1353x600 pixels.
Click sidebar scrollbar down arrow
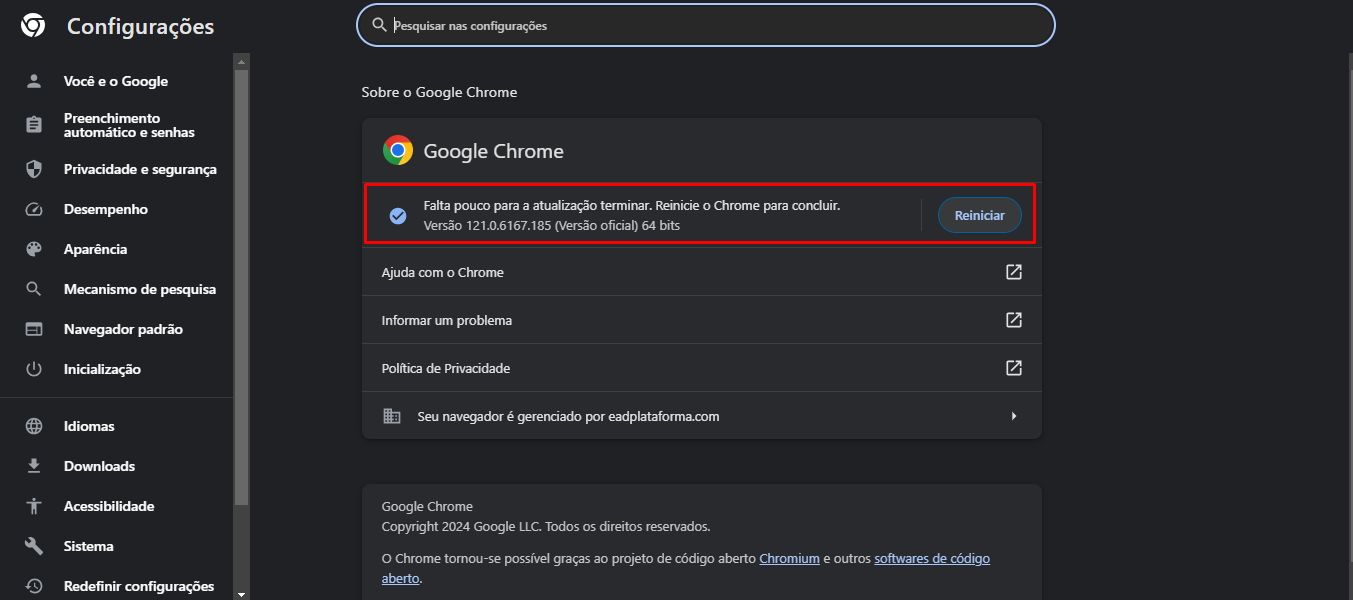pyautogui.click(x=241, y=593)
